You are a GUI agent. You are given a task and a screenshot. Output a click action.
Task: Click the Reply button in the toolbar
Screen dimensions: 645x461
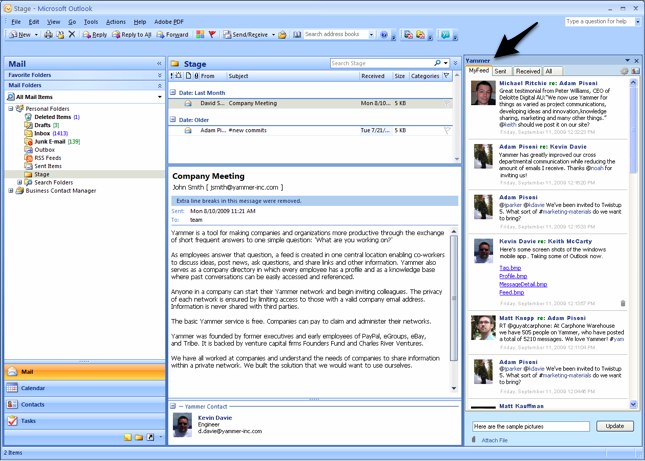click(95, 35)
